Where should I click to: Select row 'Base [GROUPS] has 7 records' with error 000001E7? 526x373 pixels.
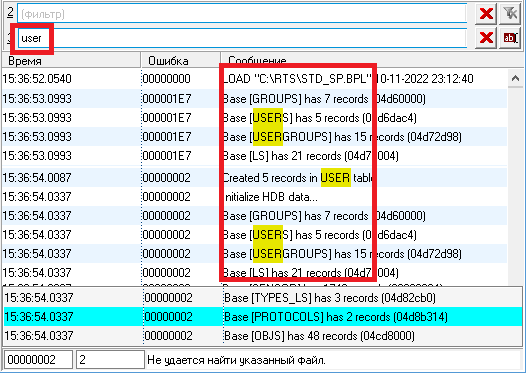(x=254, y=99)
